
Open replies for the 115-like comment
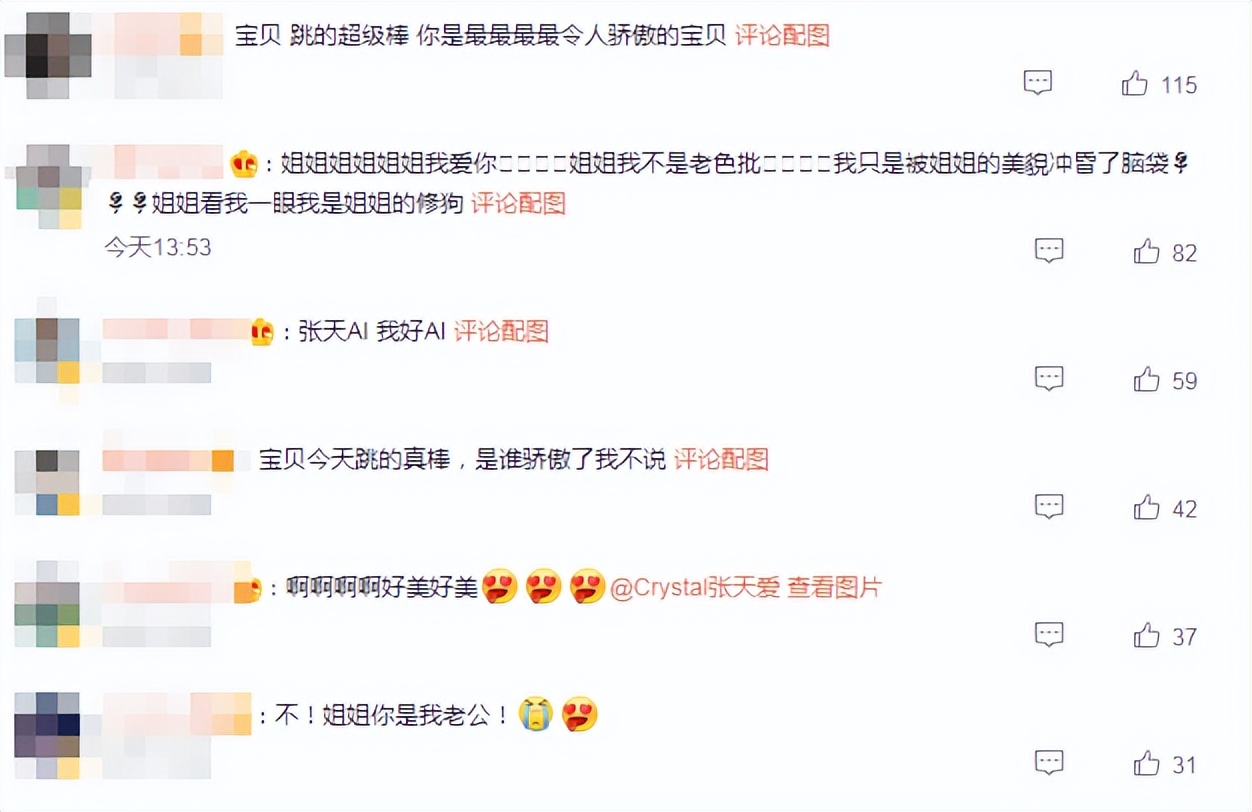click(1038, 83)
